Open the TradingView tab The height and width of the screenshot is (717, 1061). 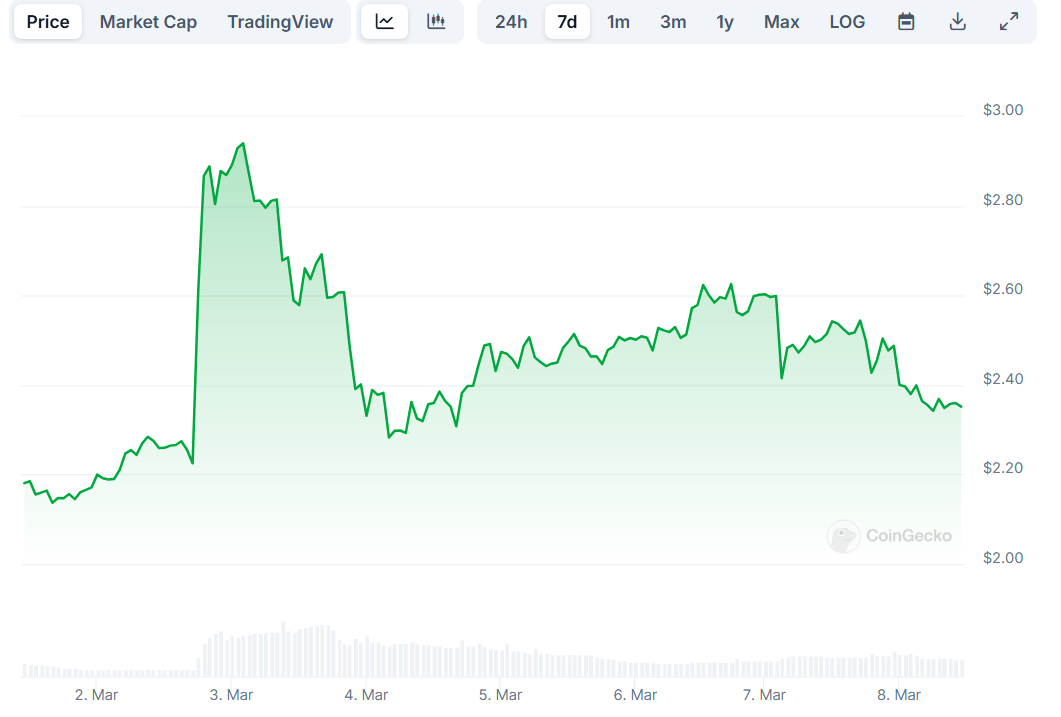point(280,22)
